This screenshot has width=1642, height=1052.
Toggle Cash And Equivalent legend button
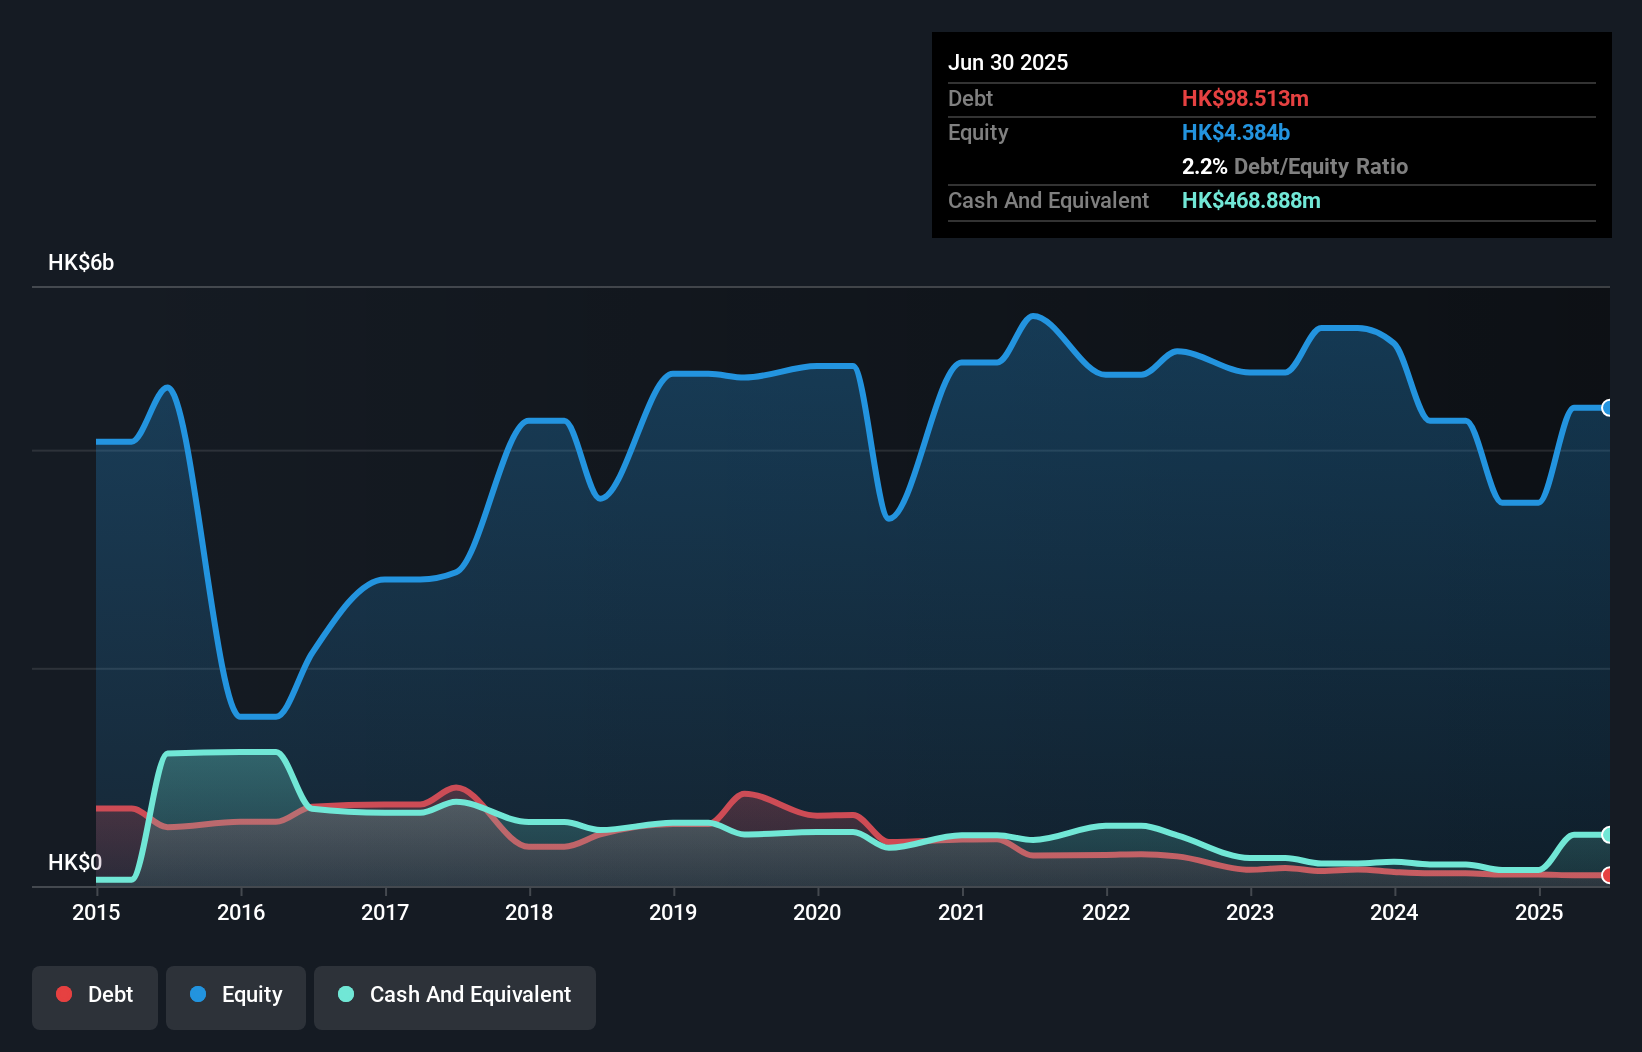point(455,997)
